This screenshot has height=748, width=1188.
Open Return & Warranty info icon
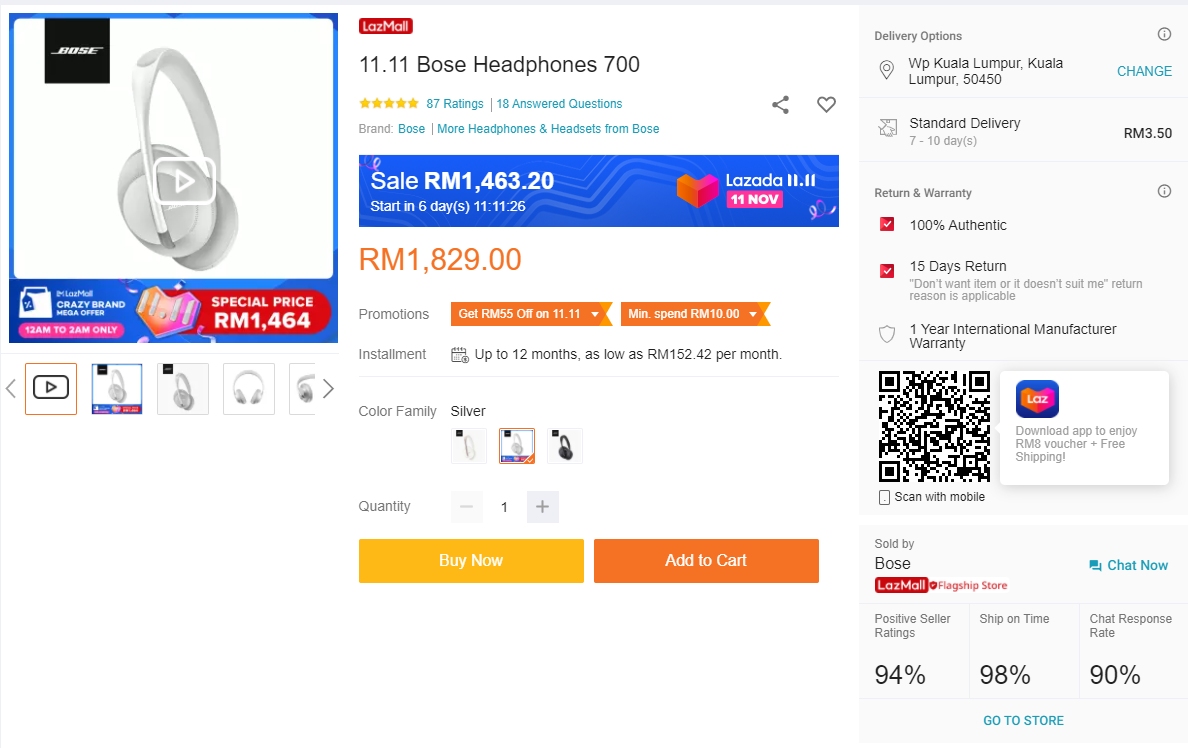coord(1164,192)
